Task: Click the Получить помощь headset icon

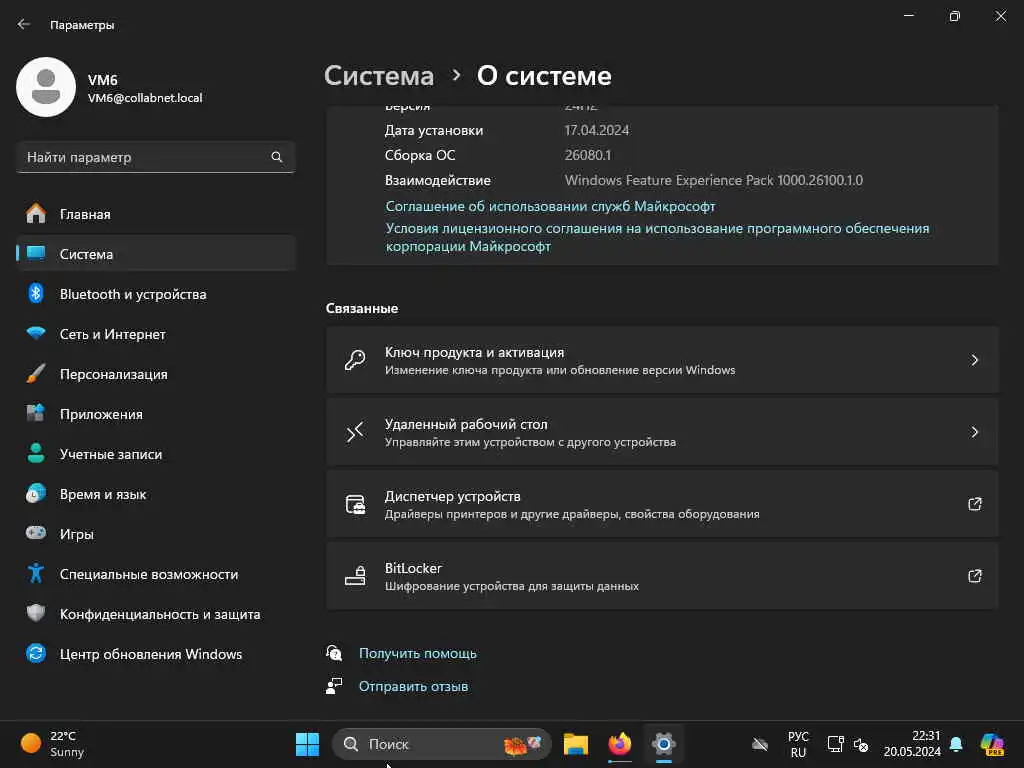Action: [334, 652]
